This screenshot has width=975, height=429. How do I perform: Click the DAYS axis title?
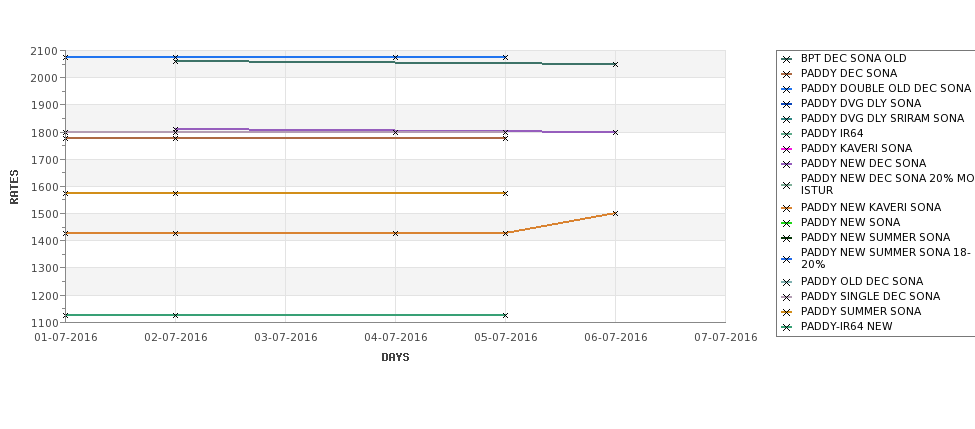(x=395, y=357)
